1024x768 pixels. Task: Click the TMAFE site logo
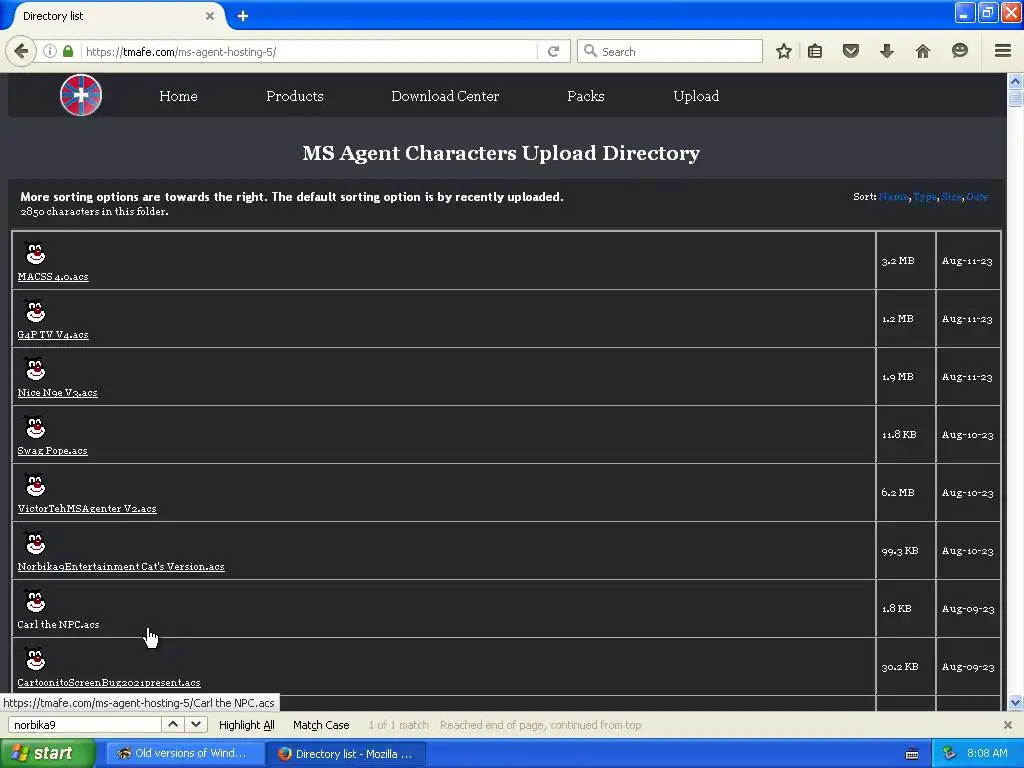(x=81, y=95)
